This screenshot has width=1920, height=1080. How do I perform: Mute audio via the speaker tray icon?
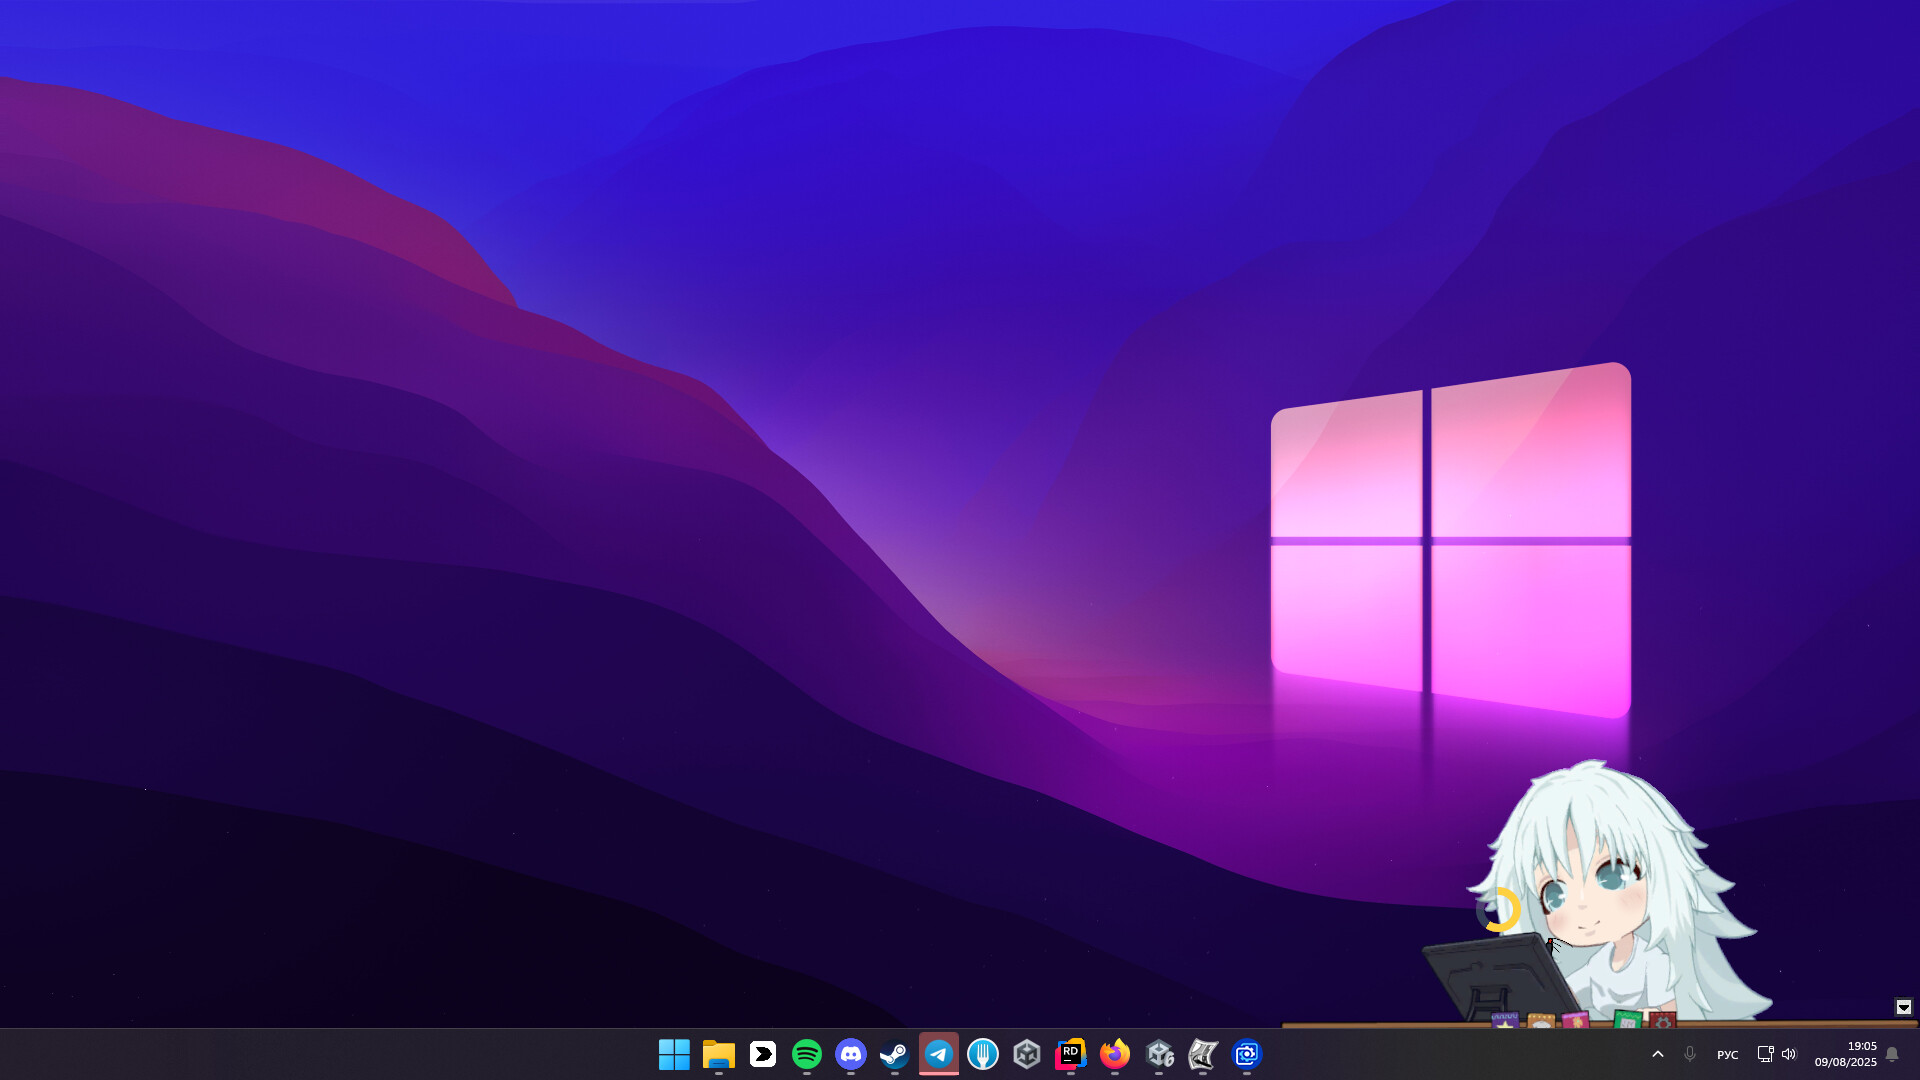coord(1790,1054)
